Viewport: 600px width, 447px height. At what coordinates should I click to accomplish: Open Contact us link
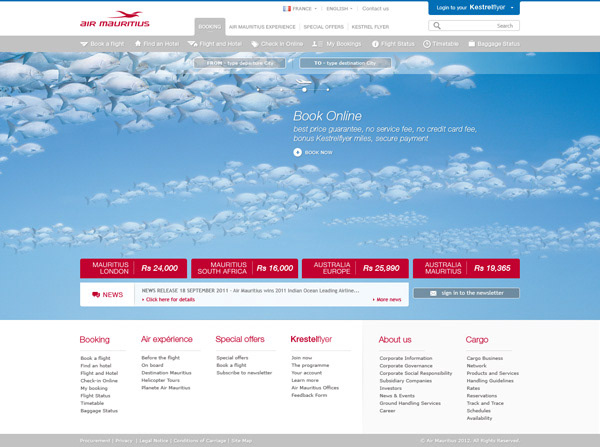tap(375, 8)
